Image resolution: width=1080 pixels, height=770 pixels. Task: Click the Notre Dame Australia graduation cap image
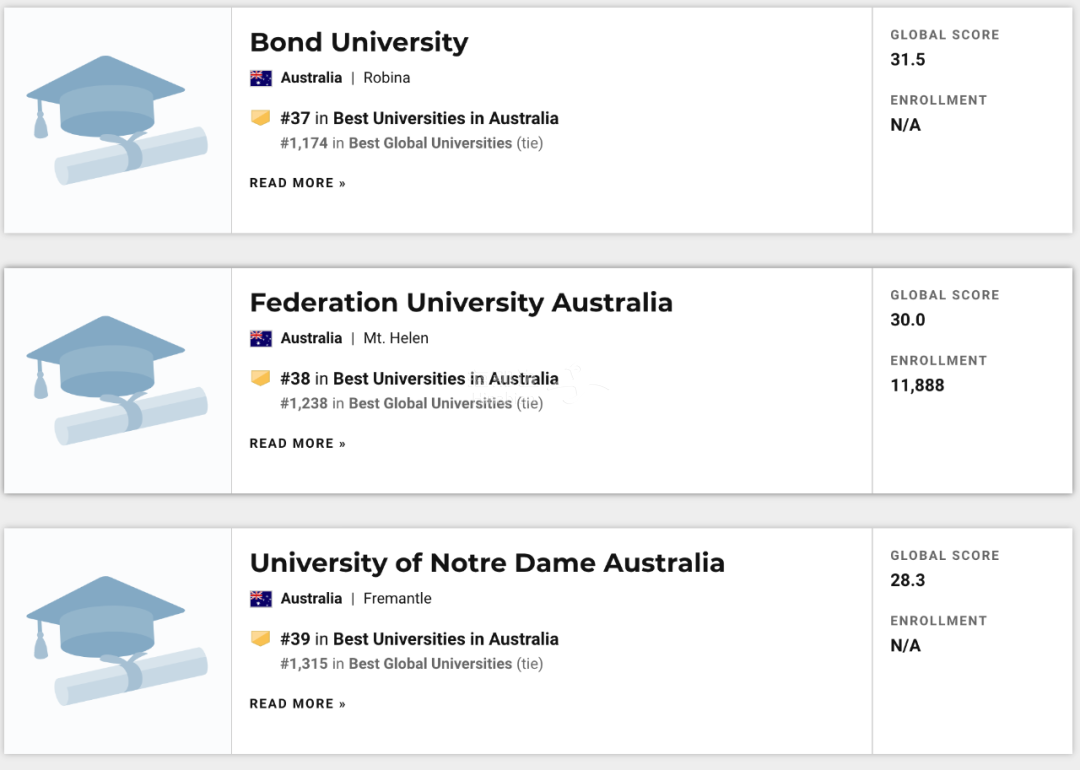117,641
